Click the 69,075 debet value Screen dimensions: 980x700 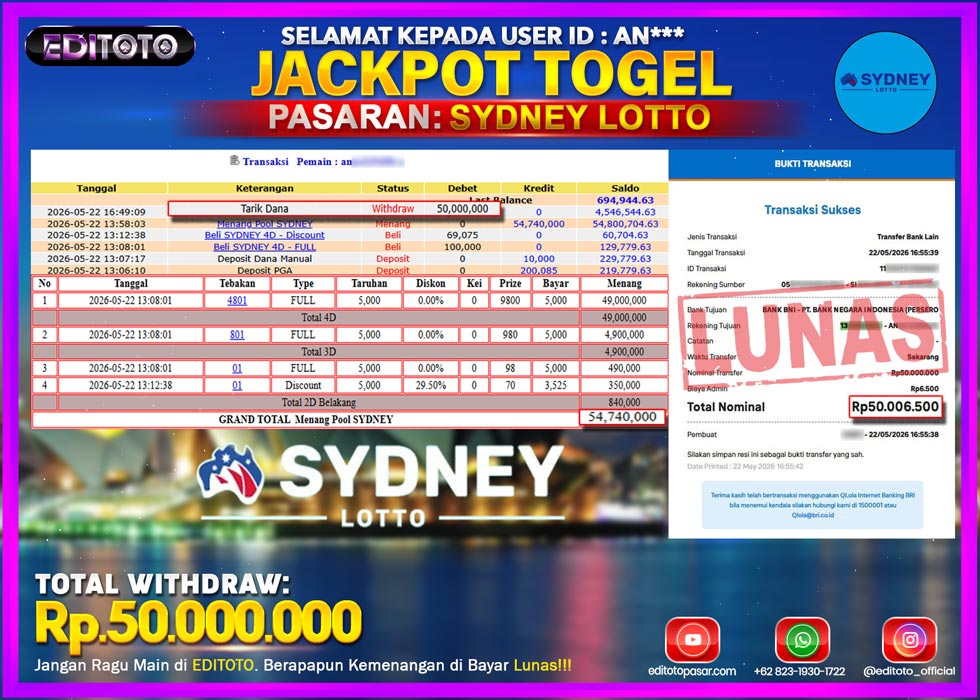(462, 235)
